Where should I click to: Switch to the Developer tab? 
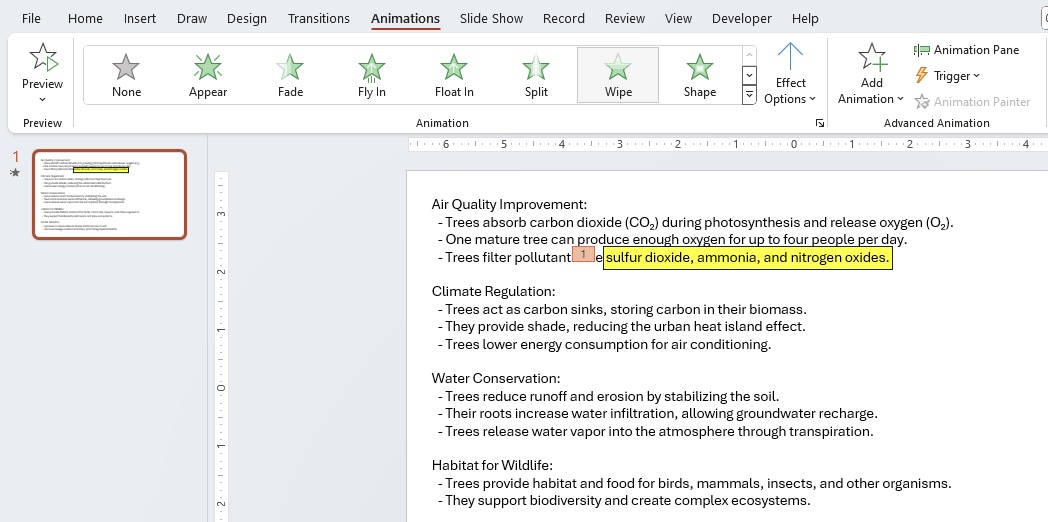(742, 19)
